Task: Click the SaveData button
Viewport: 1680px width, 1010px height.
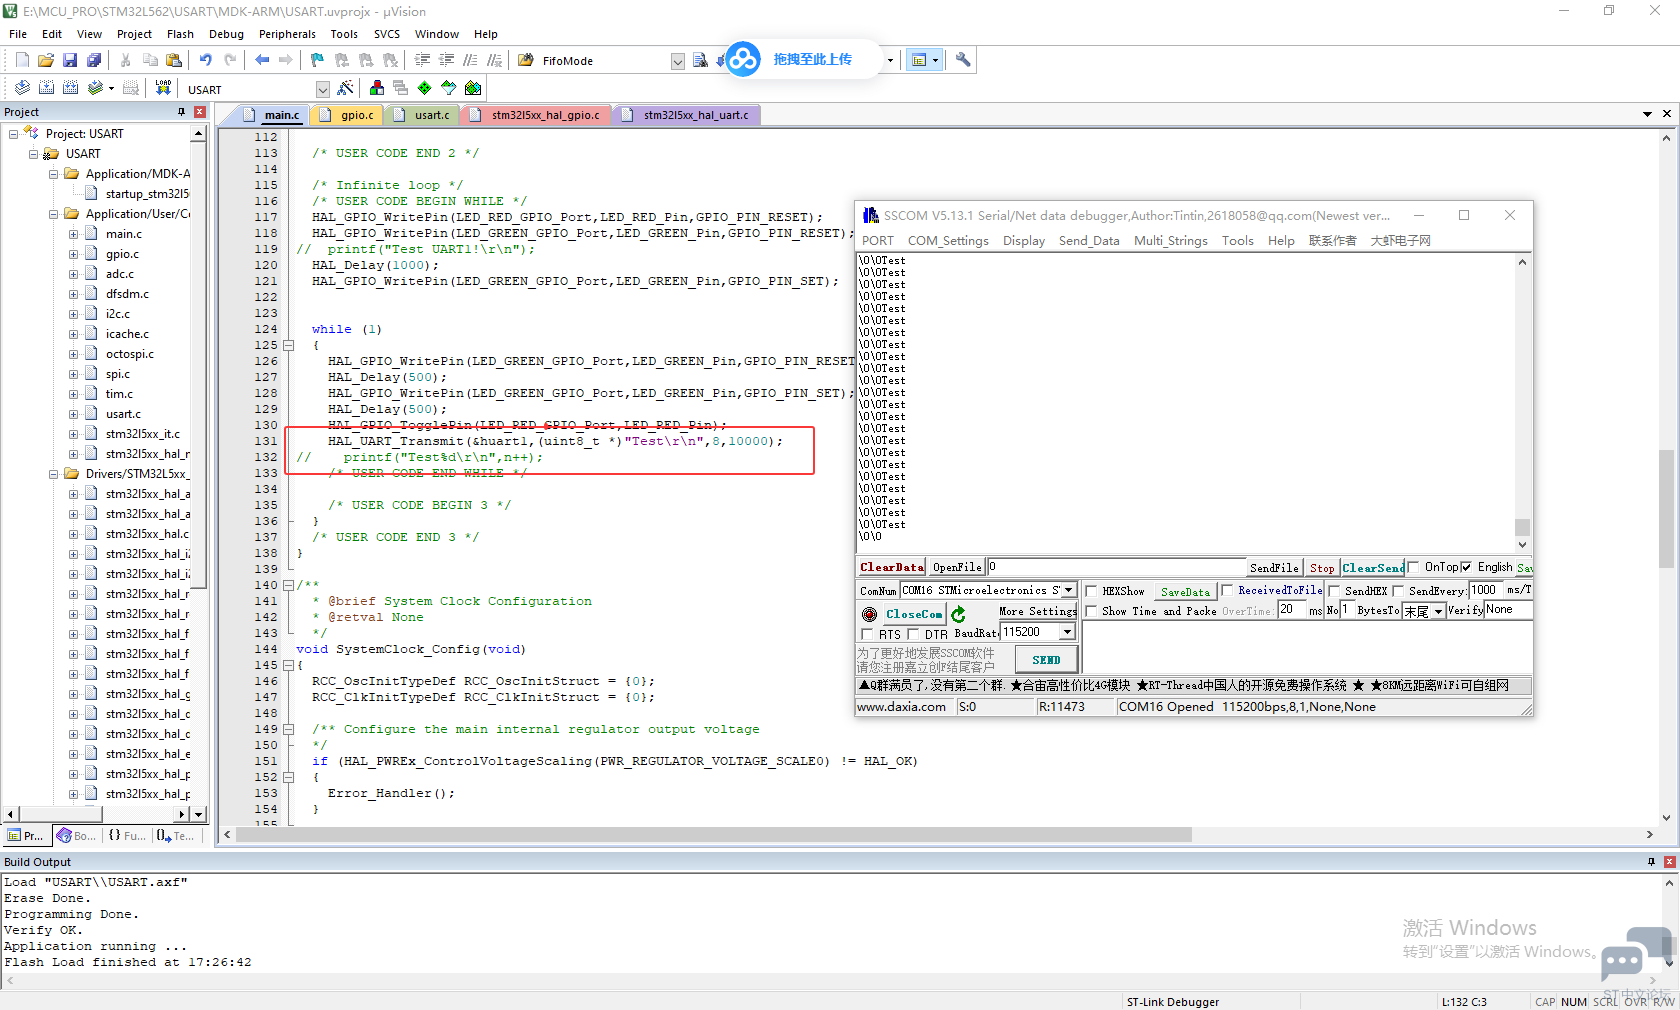Action: click(1185, 592)
